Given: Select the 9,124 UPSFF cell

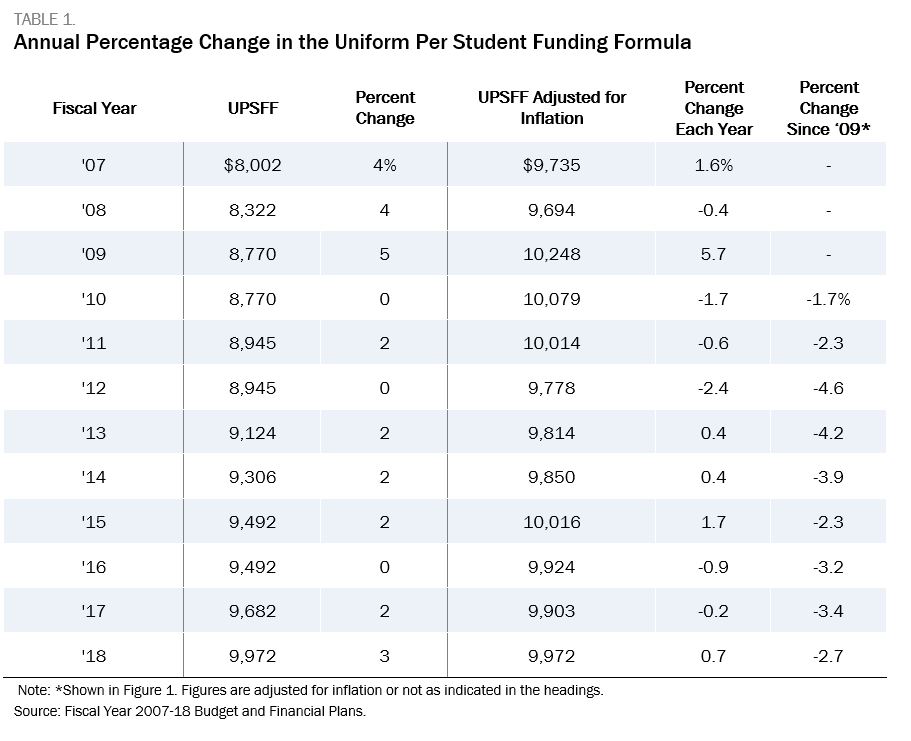Looking at the screenshot, I should click(252, 433).
